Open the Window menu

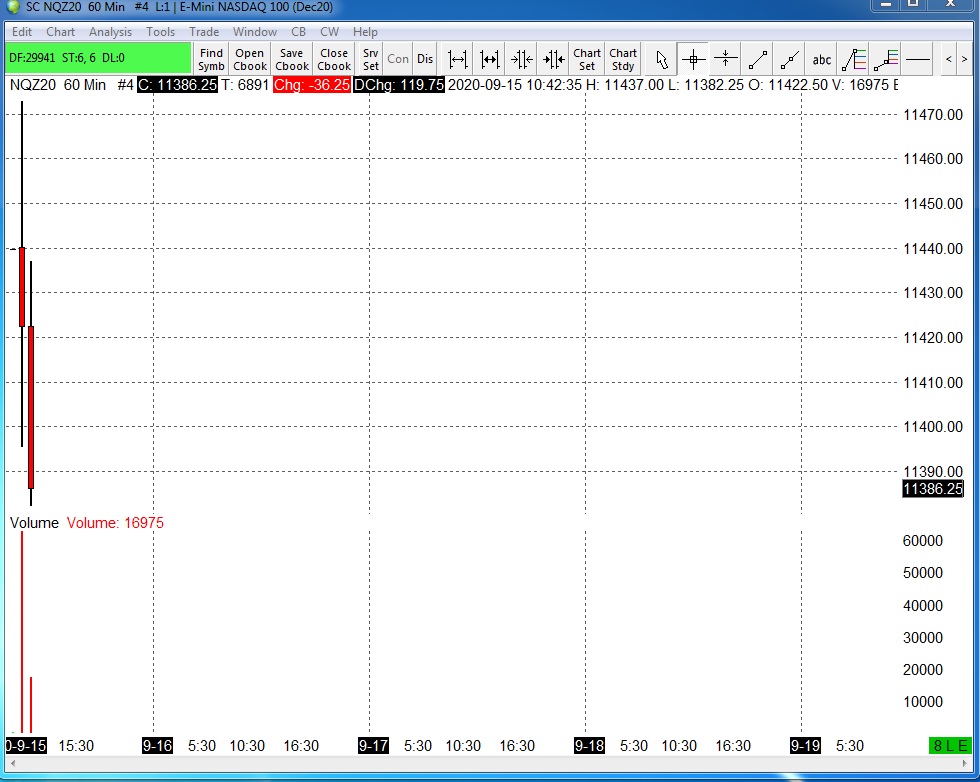pyautogui.click(x=255, y=32)
